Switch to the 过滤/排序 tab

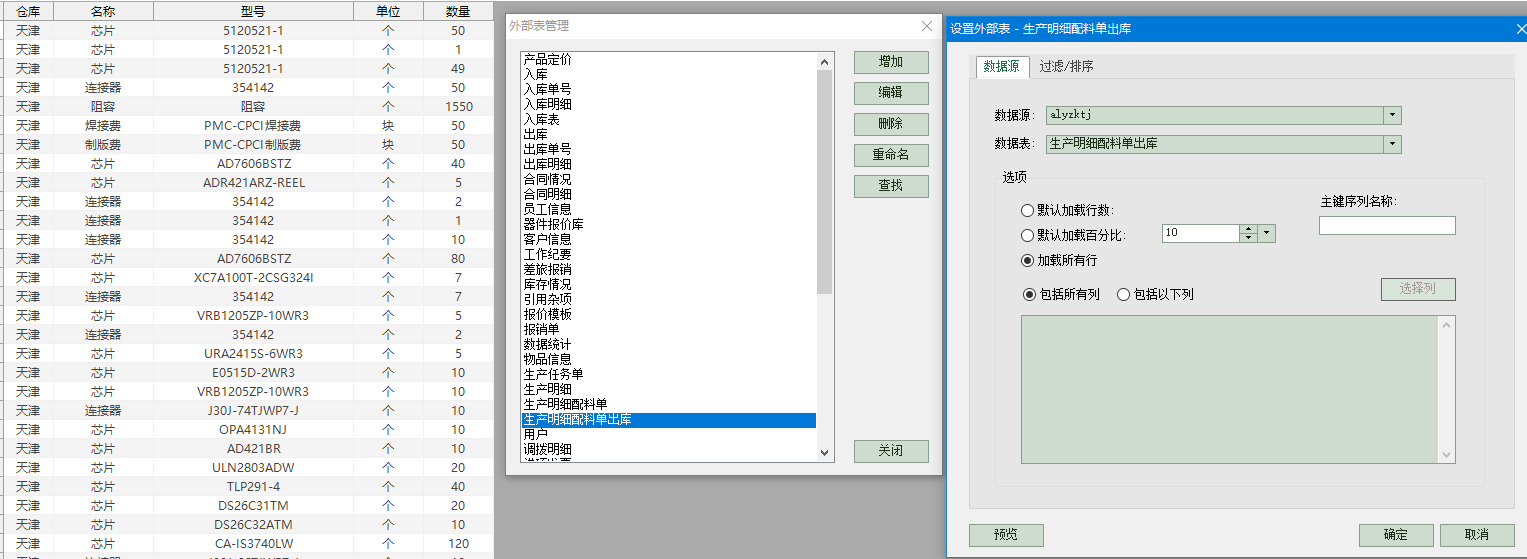click(x=1066, y=66)
